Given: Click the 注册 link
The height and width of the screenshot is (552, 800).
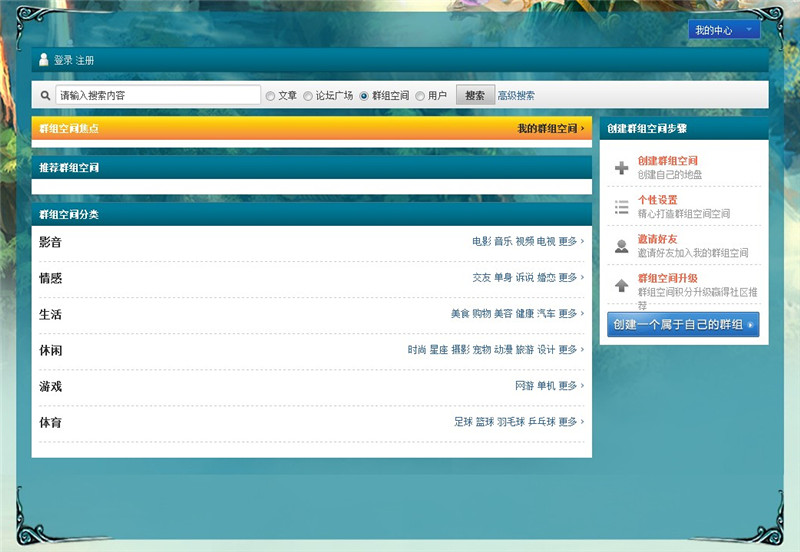Looking at the screenshot, I should [x=85, y=60].
